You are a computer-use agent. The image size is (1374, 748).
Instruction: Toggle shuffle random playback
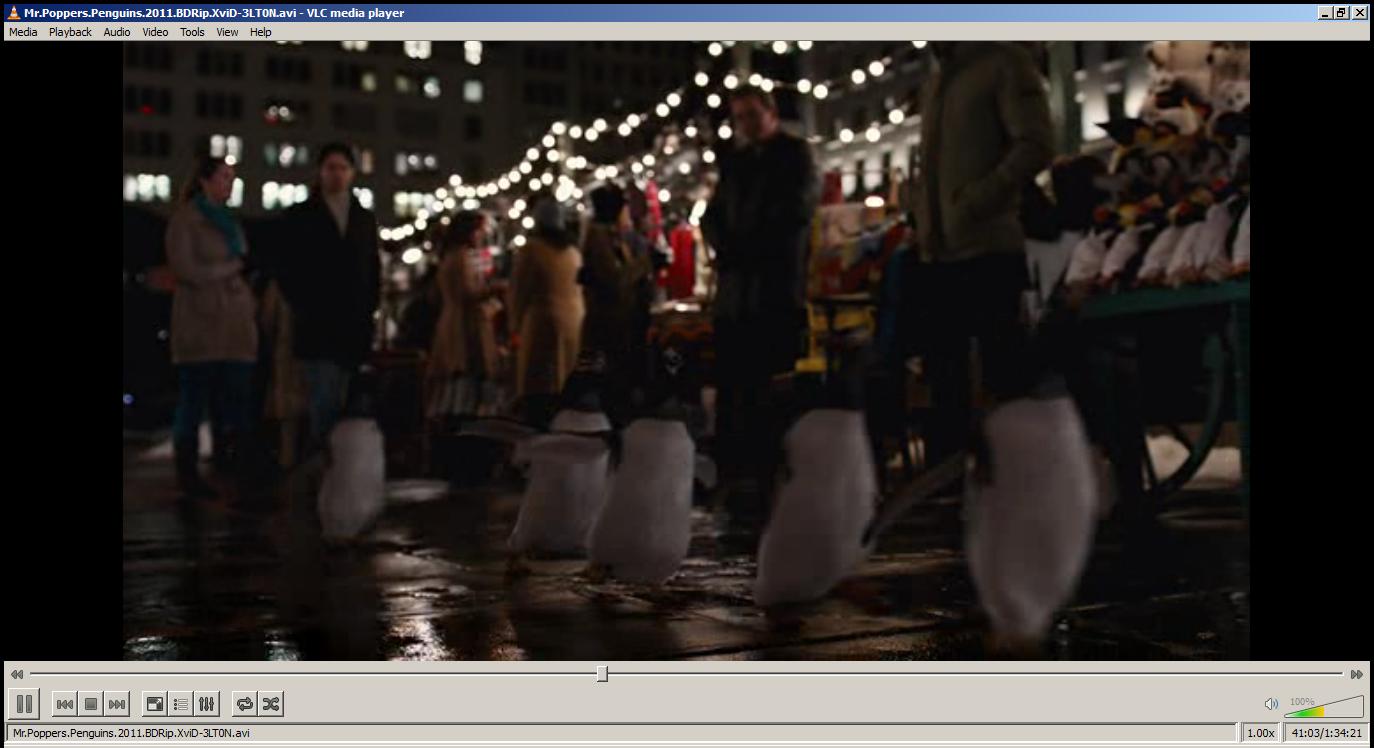point(270,704)
